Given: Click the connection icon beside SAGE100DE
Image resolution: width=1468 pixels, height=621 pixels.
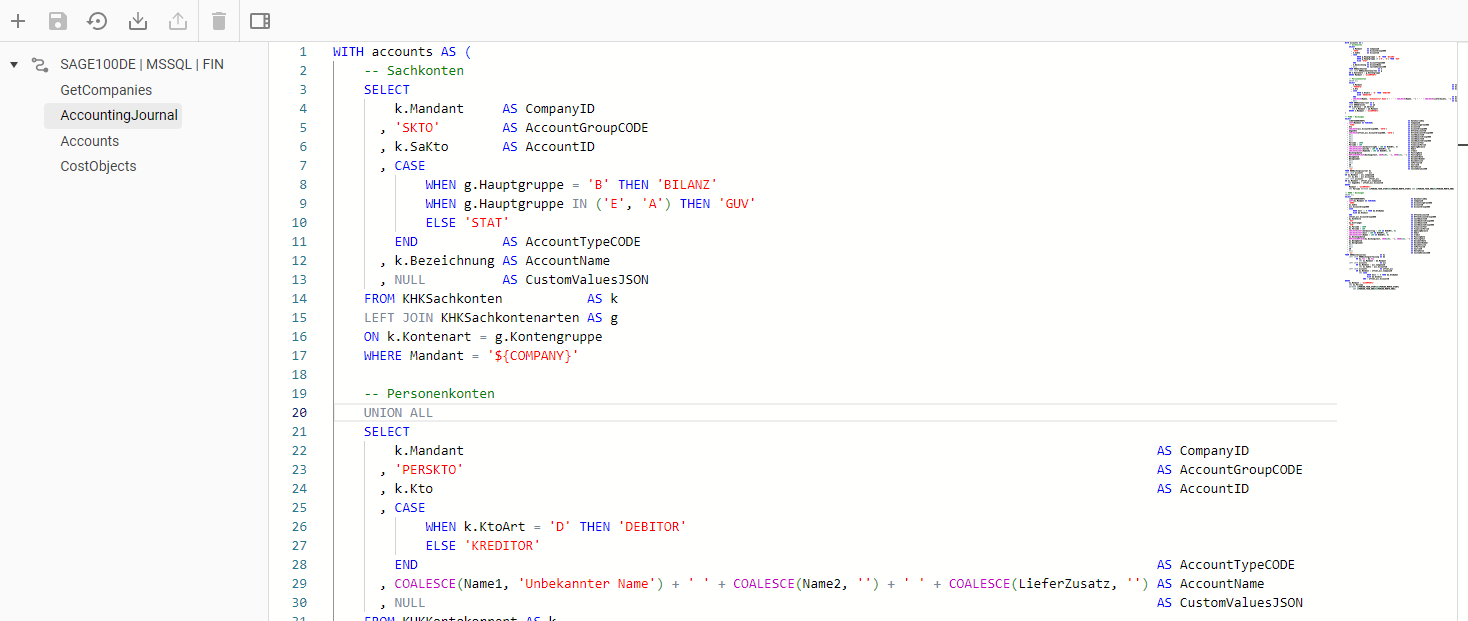Looking at the screenshot, I should pyautogui.click(x=40, y=65).
